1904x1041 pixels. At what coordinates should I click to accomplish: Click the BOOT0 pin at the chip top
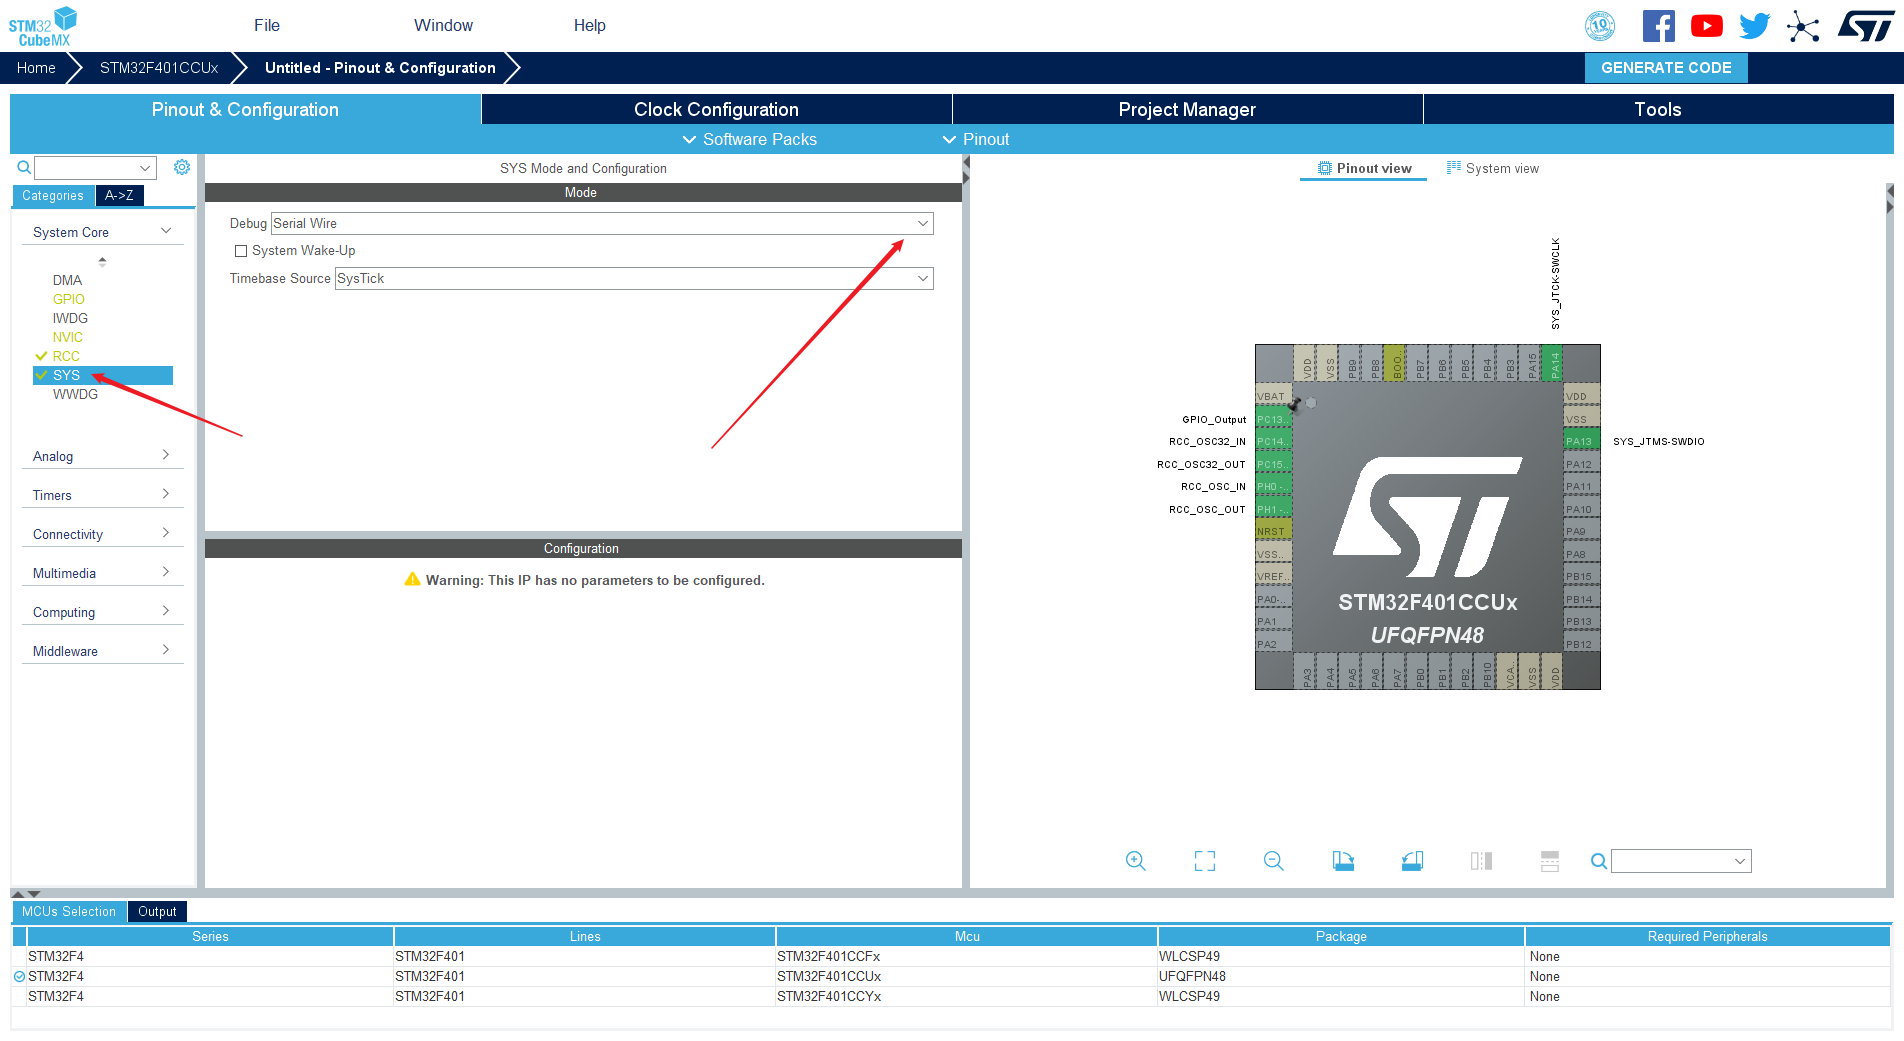pos(1394,364)
